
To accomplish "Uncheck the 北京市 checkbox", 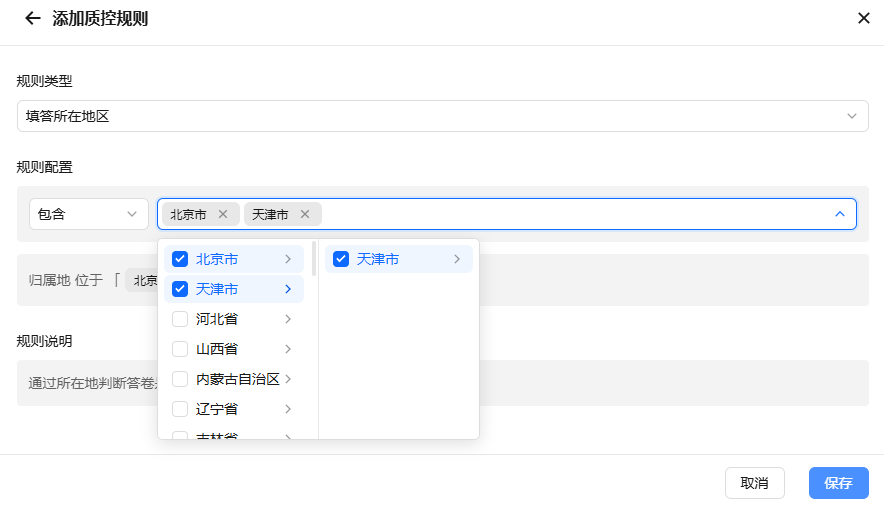I will [x=180, y=259].
